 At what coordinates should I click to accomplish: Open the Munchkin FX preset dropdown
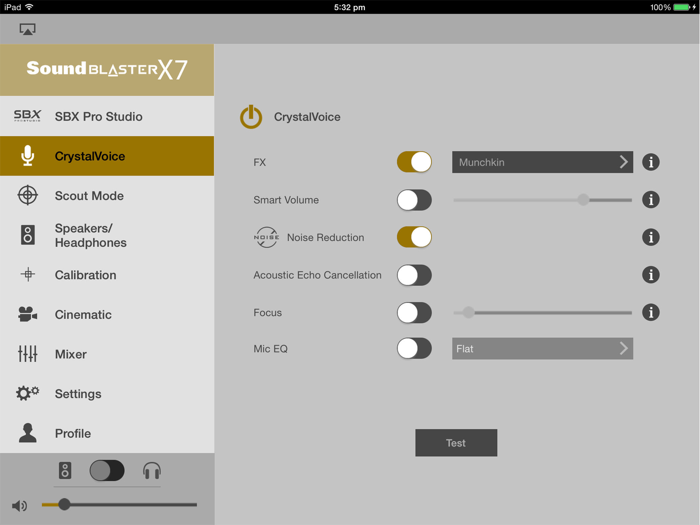click(x=542, y=162)
